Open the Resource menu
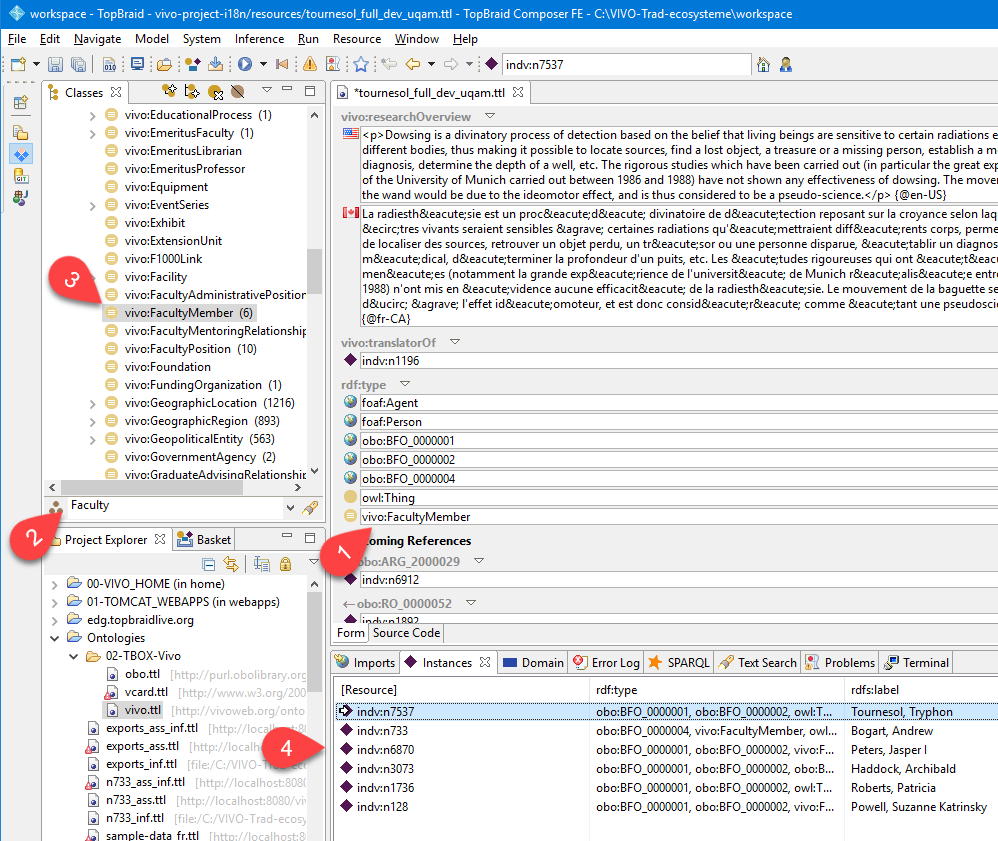Screen dimensions: 998x841 click(356, 39)
